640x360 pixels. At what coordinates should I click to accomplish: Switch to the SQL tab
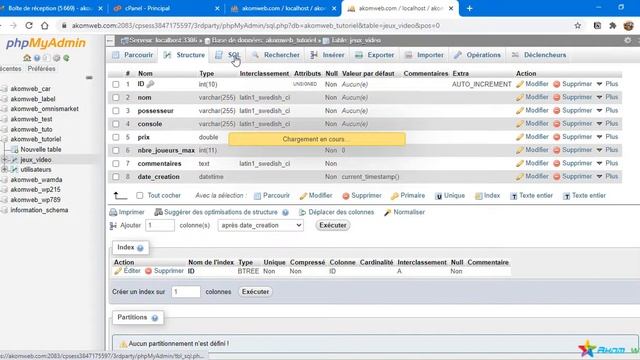(228, 55)
